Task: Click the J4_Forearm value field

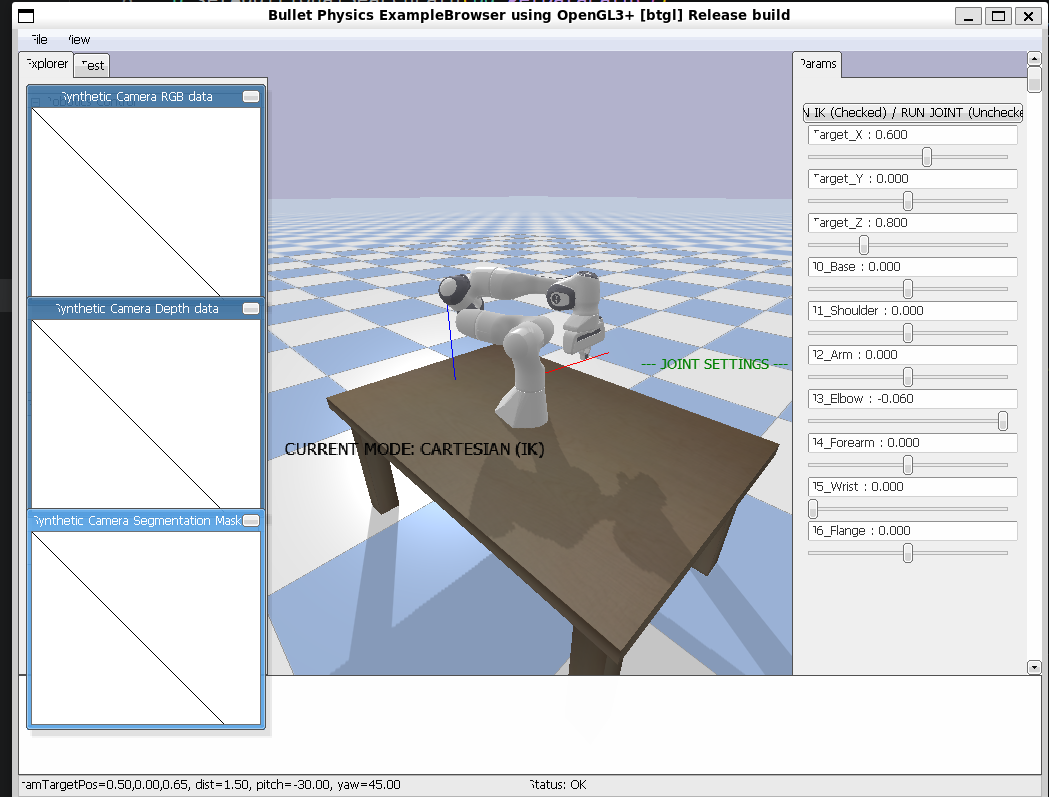Action: (x=913, y=443)
